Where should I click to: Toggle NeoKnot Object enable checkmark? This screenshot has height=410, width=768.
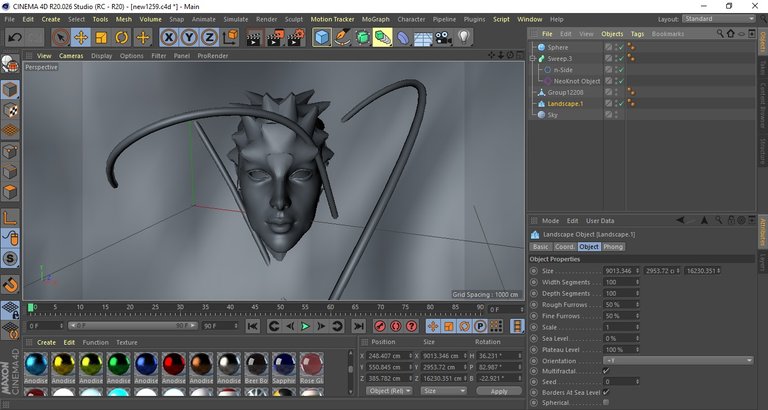621,81
